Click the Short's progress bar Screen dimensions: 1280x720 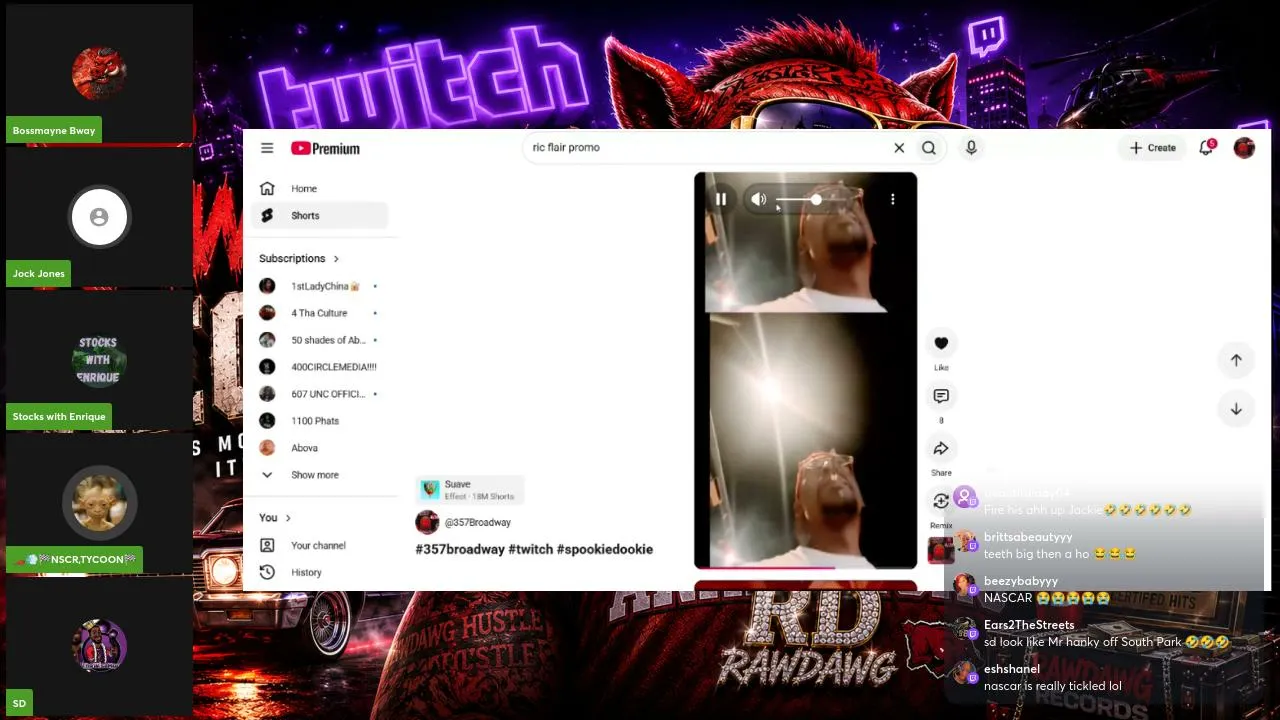tap(805, 567)
